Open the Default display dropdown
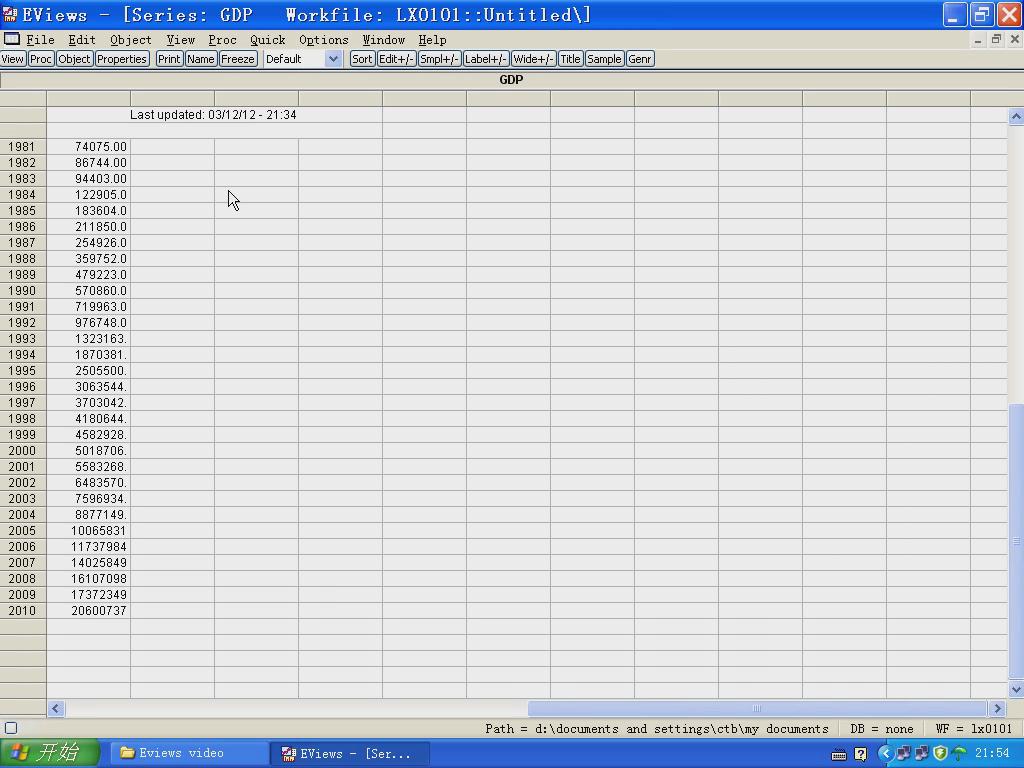The image size is (1024, 768). (x=333, y=59)
